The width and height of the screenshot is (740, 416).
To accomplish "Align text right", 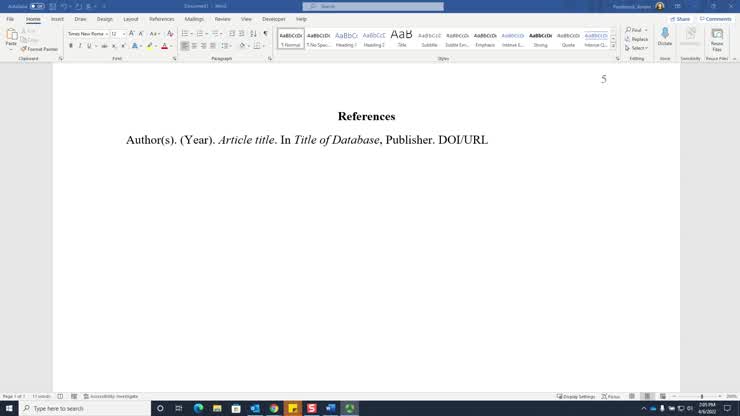I will 203,46.
